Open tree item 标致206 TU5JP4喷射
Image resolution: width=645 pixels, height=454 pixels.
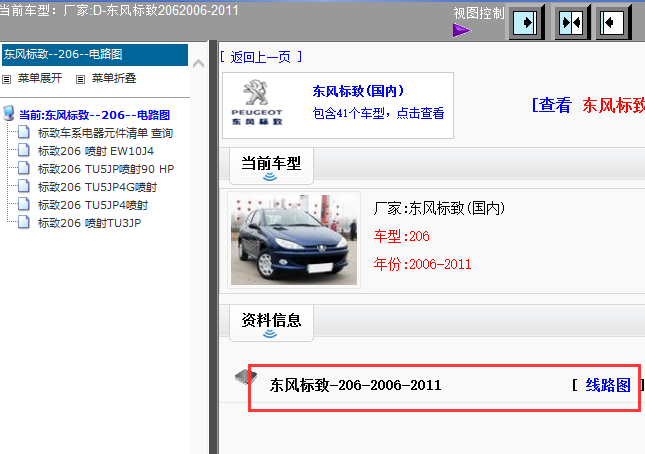point(93,205)
